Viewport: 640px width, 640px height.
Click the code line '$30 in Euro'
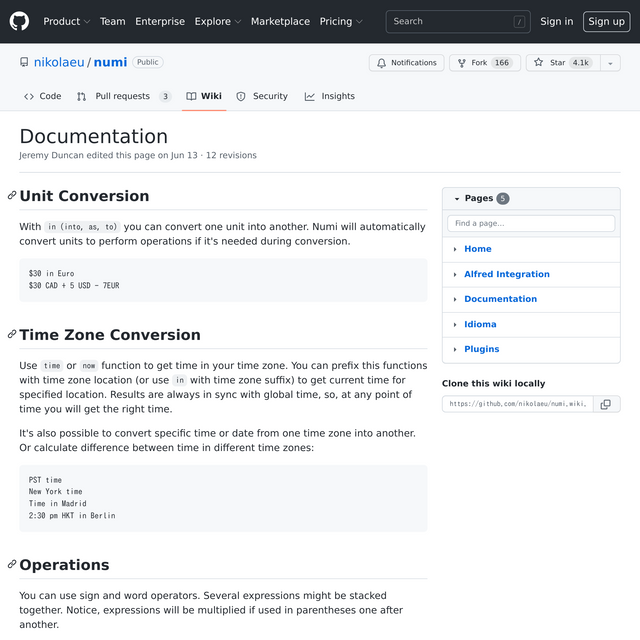[51, 273]
